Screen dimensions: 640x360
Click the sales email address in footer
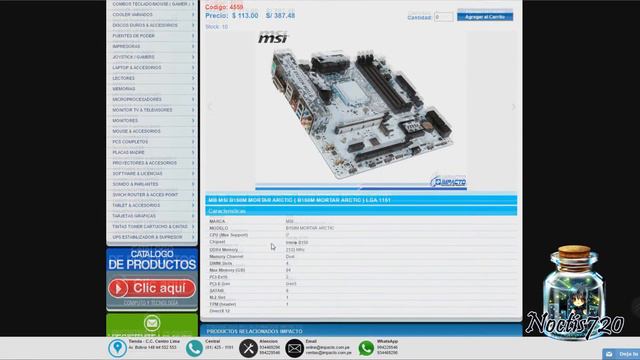pos(329,353)
